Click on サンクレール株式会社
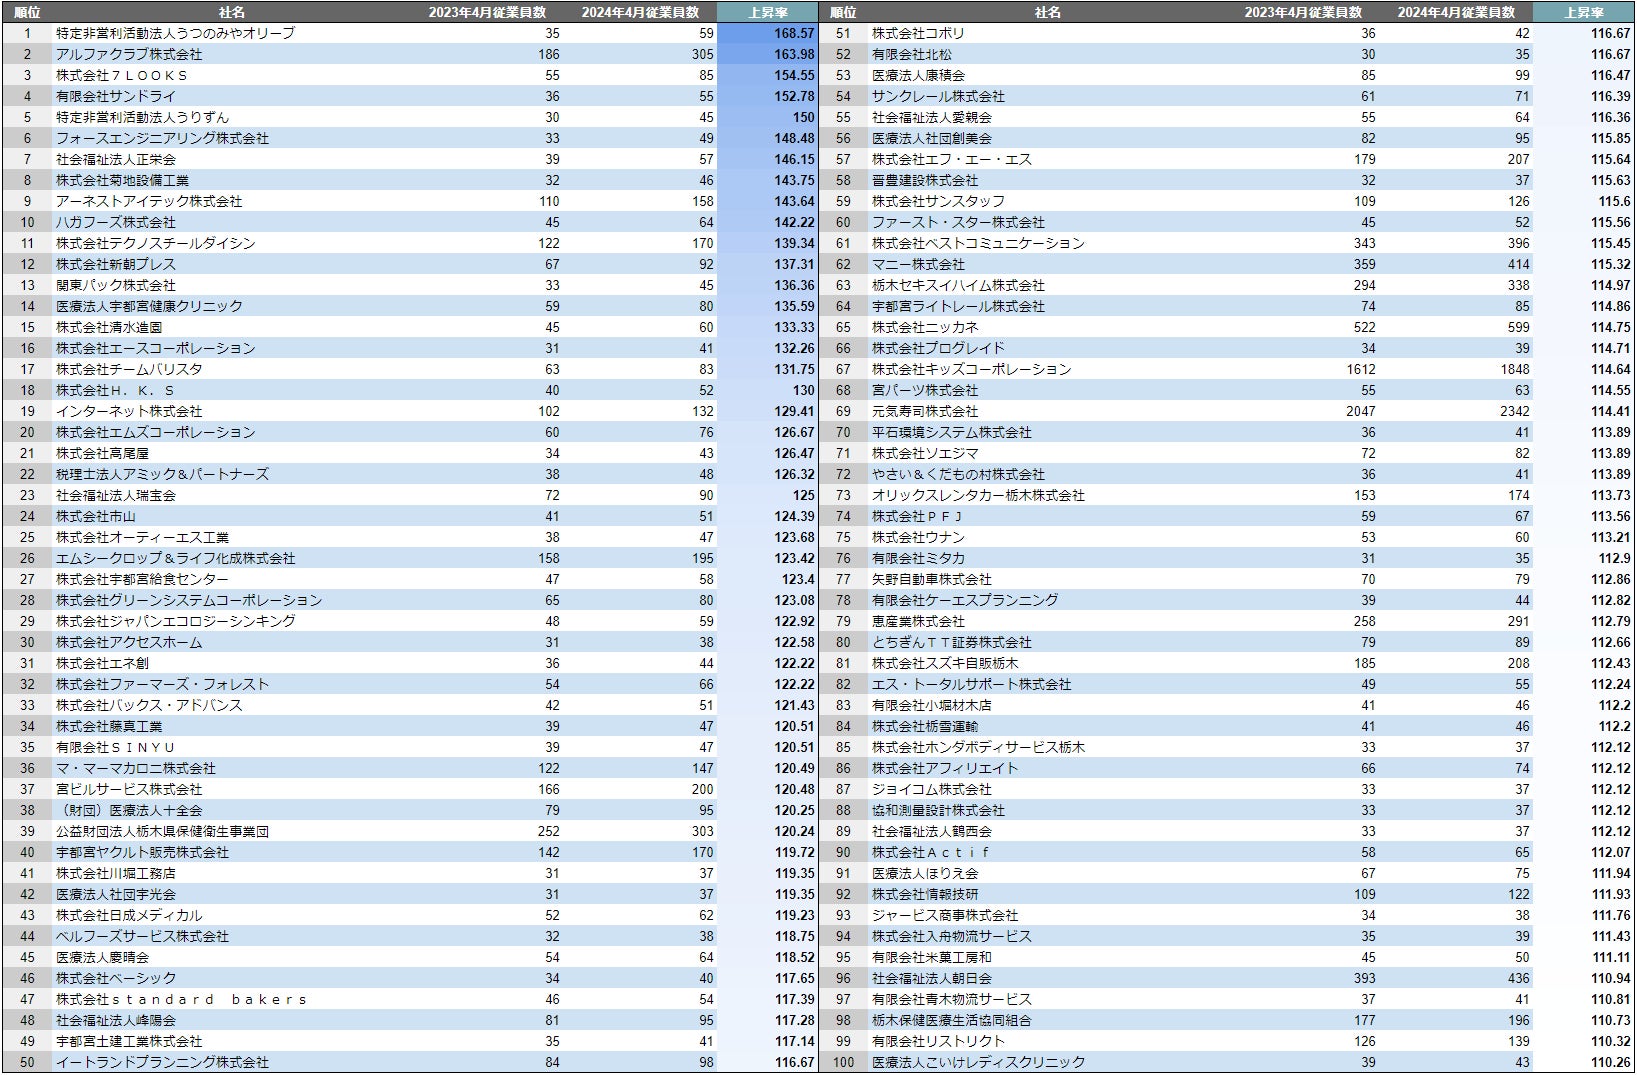The image size is (1637, 1075). [x=938, y=96]
